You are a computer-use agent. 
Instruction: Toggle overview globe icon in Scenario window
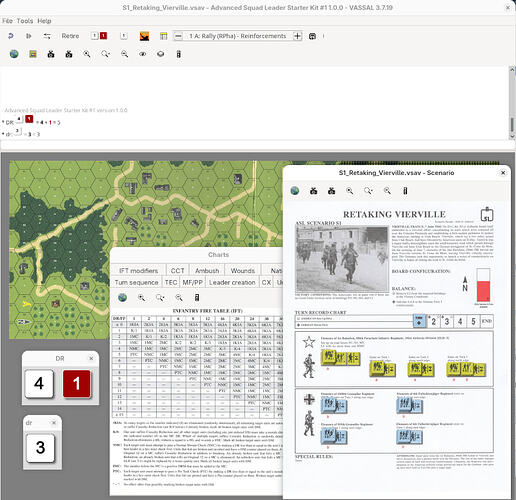(295, 191)
